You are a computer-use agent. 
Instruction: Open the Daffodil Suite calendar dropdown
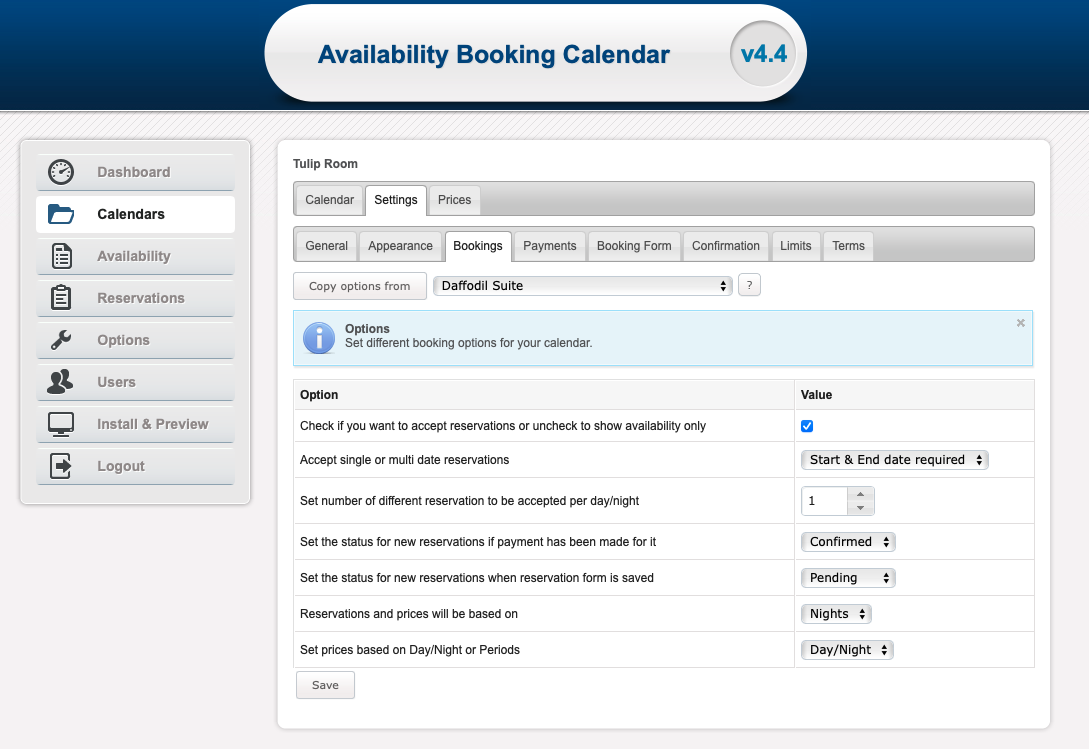coord(583,286)
